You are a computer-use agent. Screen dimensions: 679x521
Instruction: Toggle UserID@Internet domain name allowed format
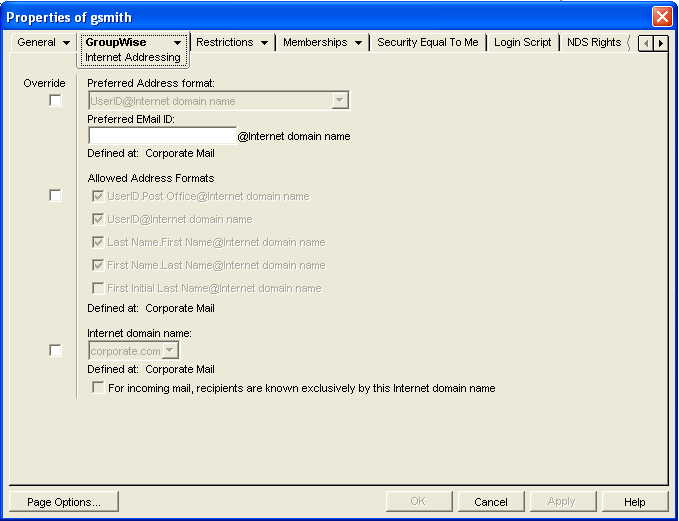(98, 219)
